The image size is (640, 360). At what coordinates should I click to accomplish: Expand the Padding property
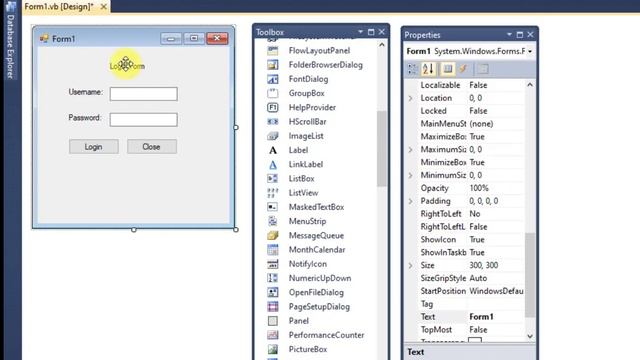click(411, 201)
